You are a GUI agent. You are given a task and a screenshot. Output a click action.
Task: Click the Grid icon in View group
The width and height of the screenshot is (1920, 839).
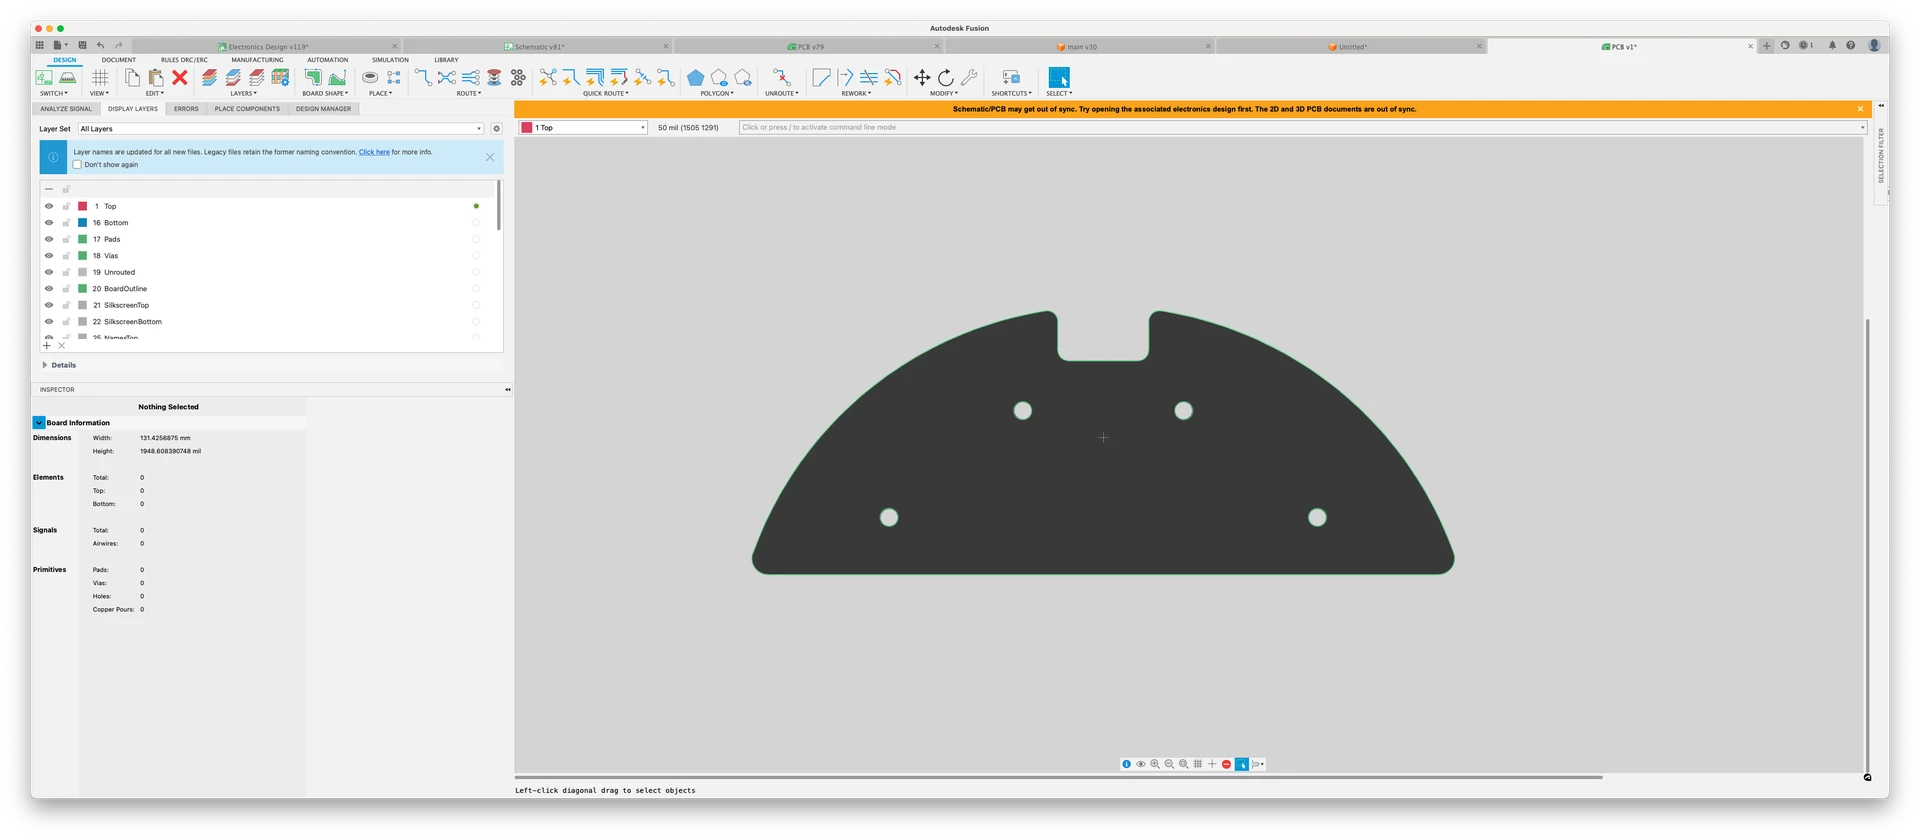(x=100, y=78)
